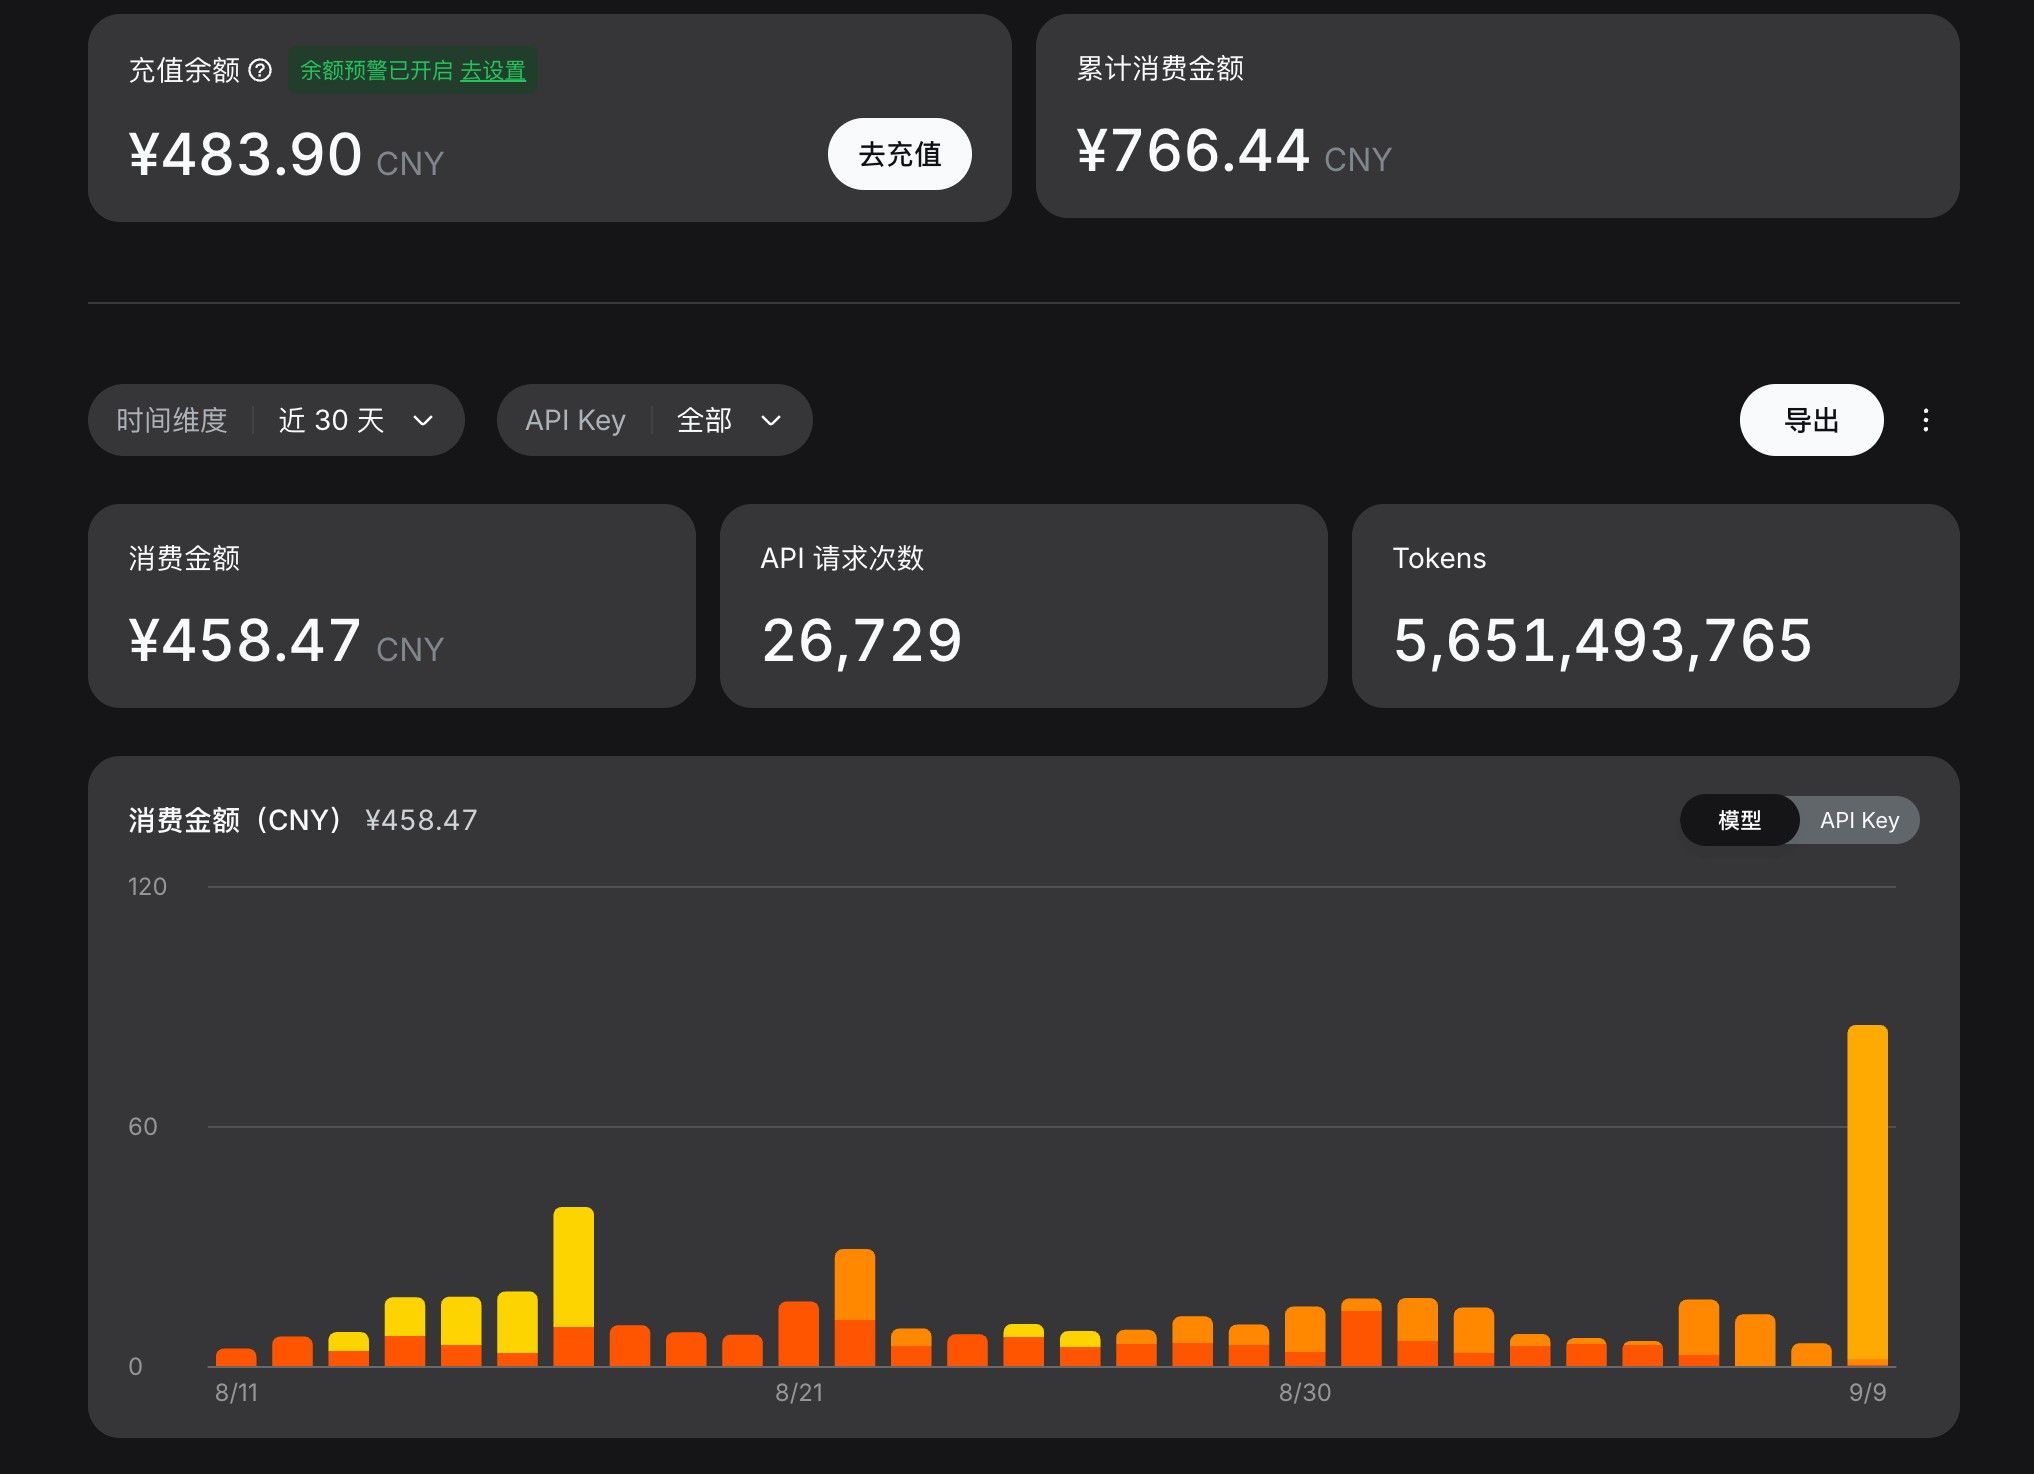Click the orange bar right after 8/21

pos(855,1307)
